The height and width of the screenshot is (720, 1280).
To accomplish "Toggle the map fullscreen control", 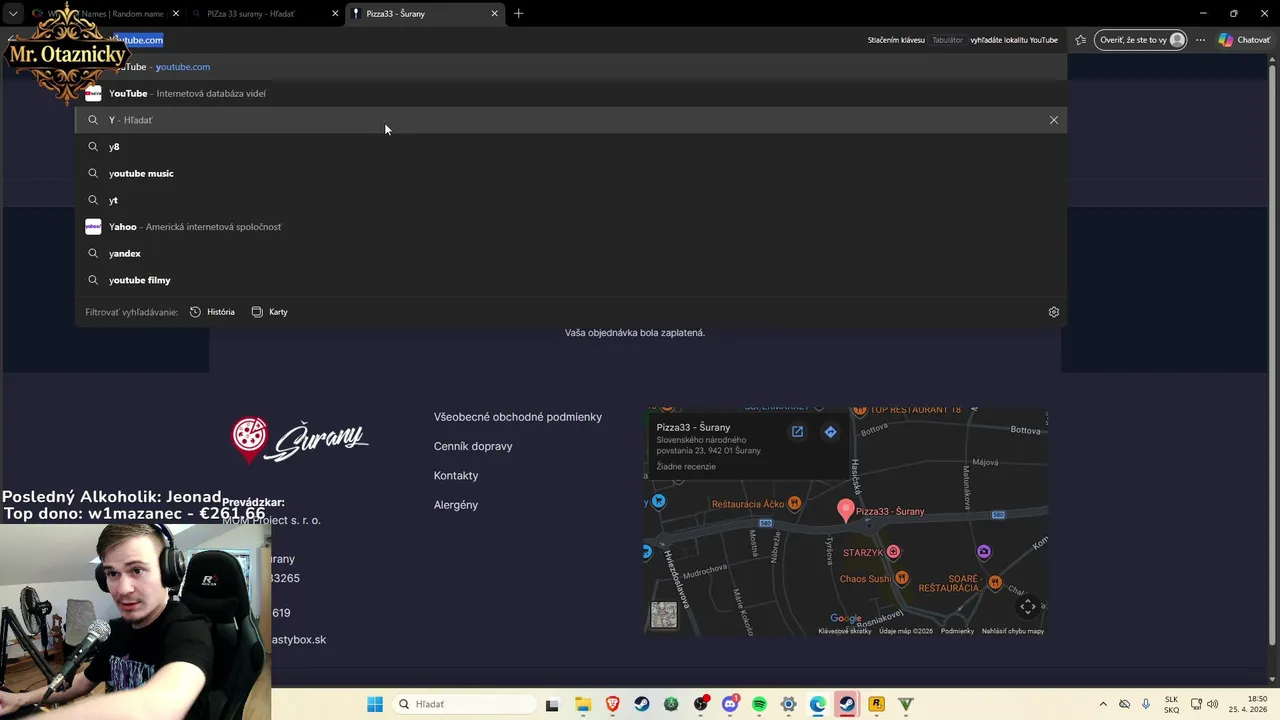I will click(1028, 608).
